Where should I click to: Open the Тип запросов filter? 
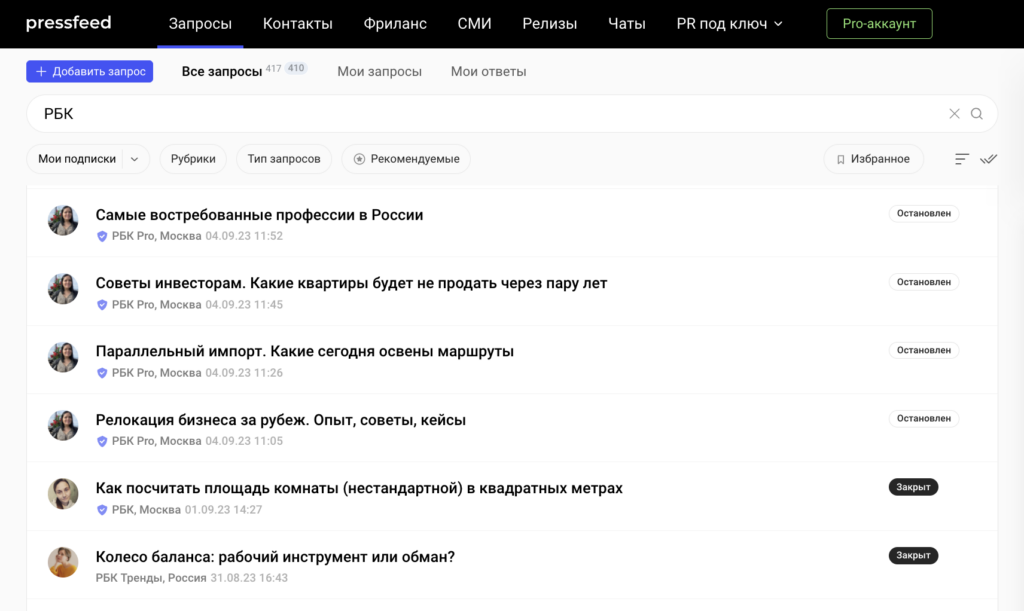coord(284,159)
